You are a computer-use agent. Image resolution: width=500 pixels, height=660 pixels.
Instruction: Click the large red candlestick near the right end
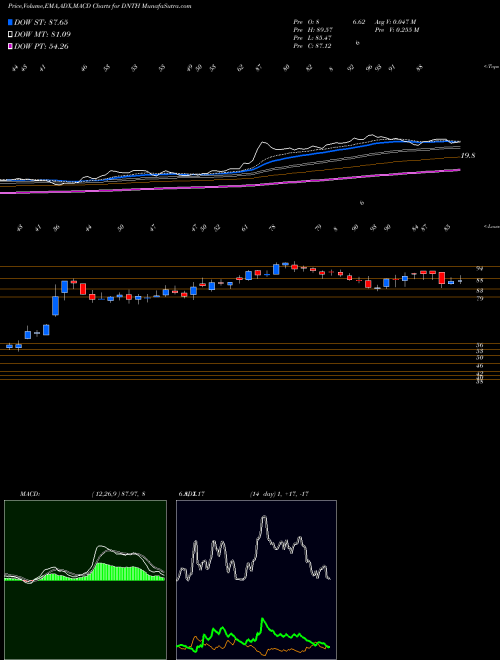(442, 278)
